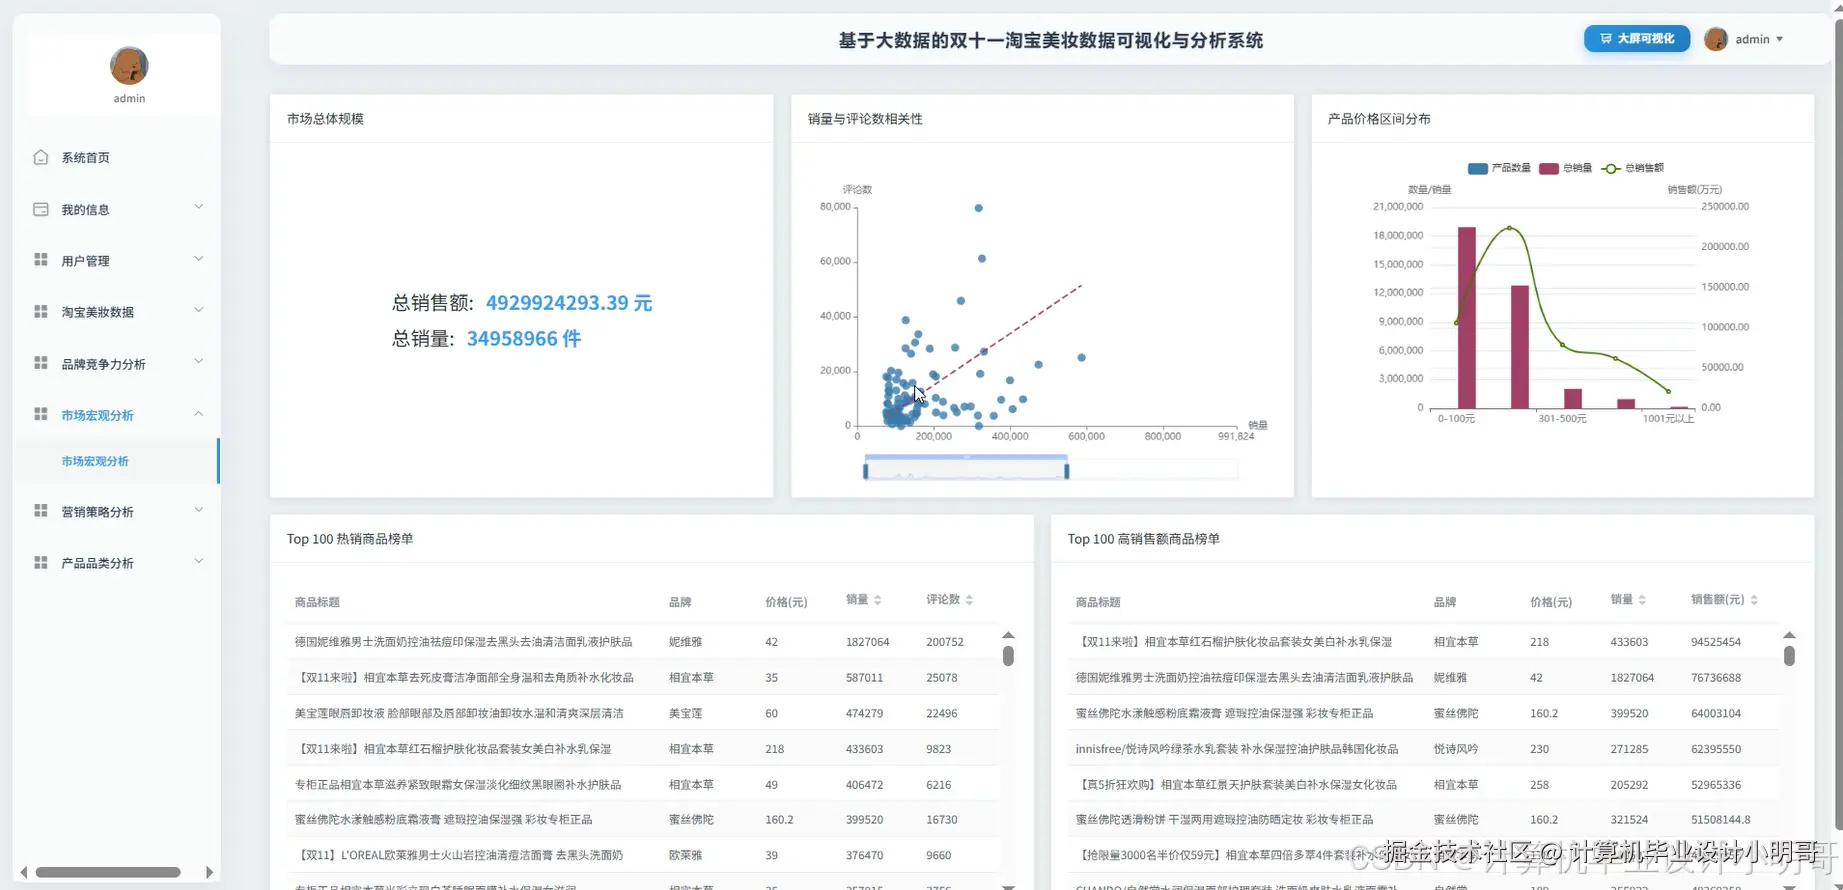1843x890 pixels.
Task: Sort high-revenue table by 销售额(元) arrows
Action: (x=1754, y=600)
